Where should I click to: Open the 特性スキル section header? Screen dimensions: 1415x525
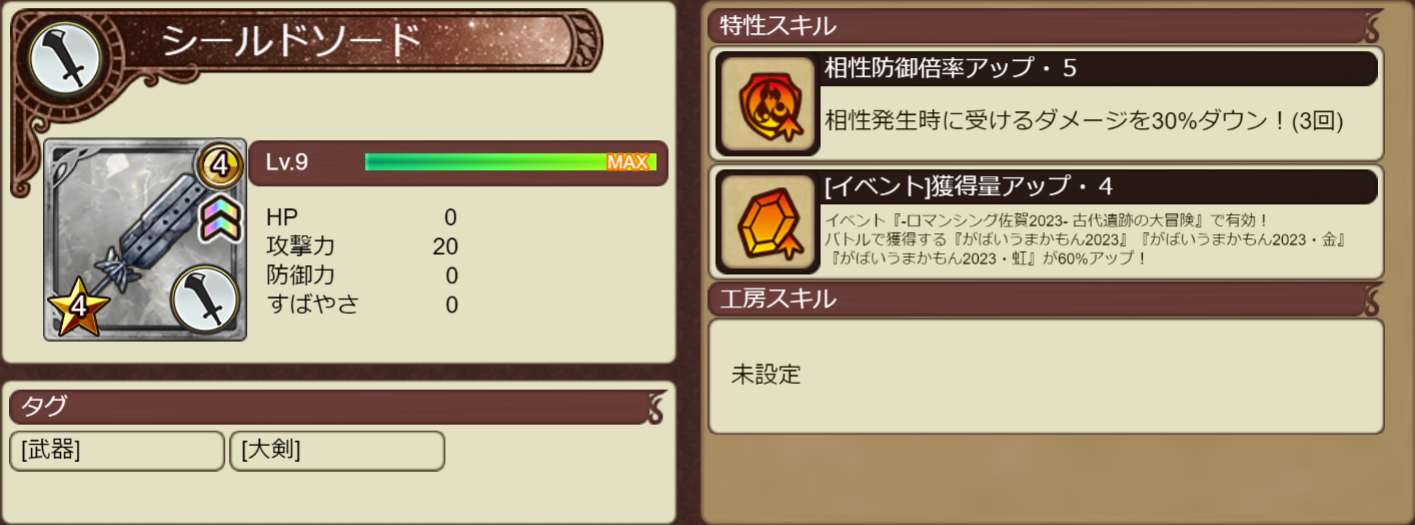pos(1045,27)
